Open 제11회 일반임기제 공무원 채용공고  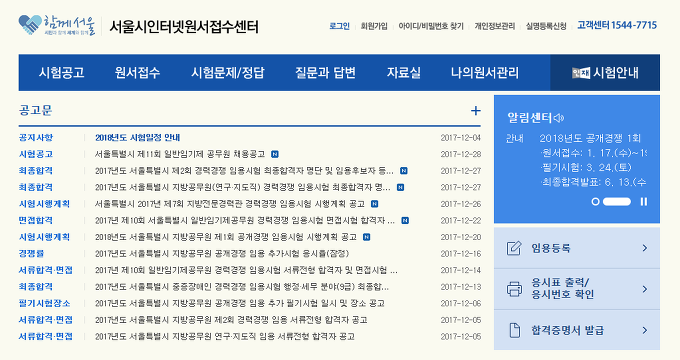pos(180,154)
